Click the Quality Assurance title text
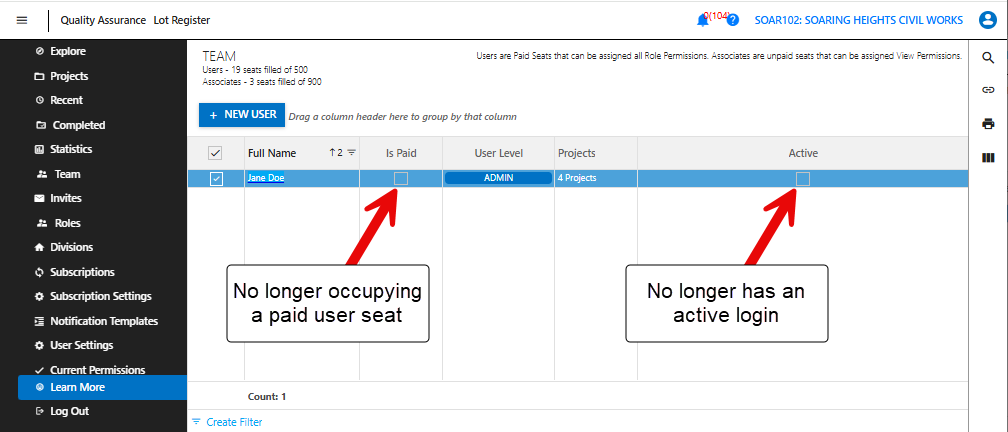The width and height of the screenshot is (1008, 432). tap(103, 21)
